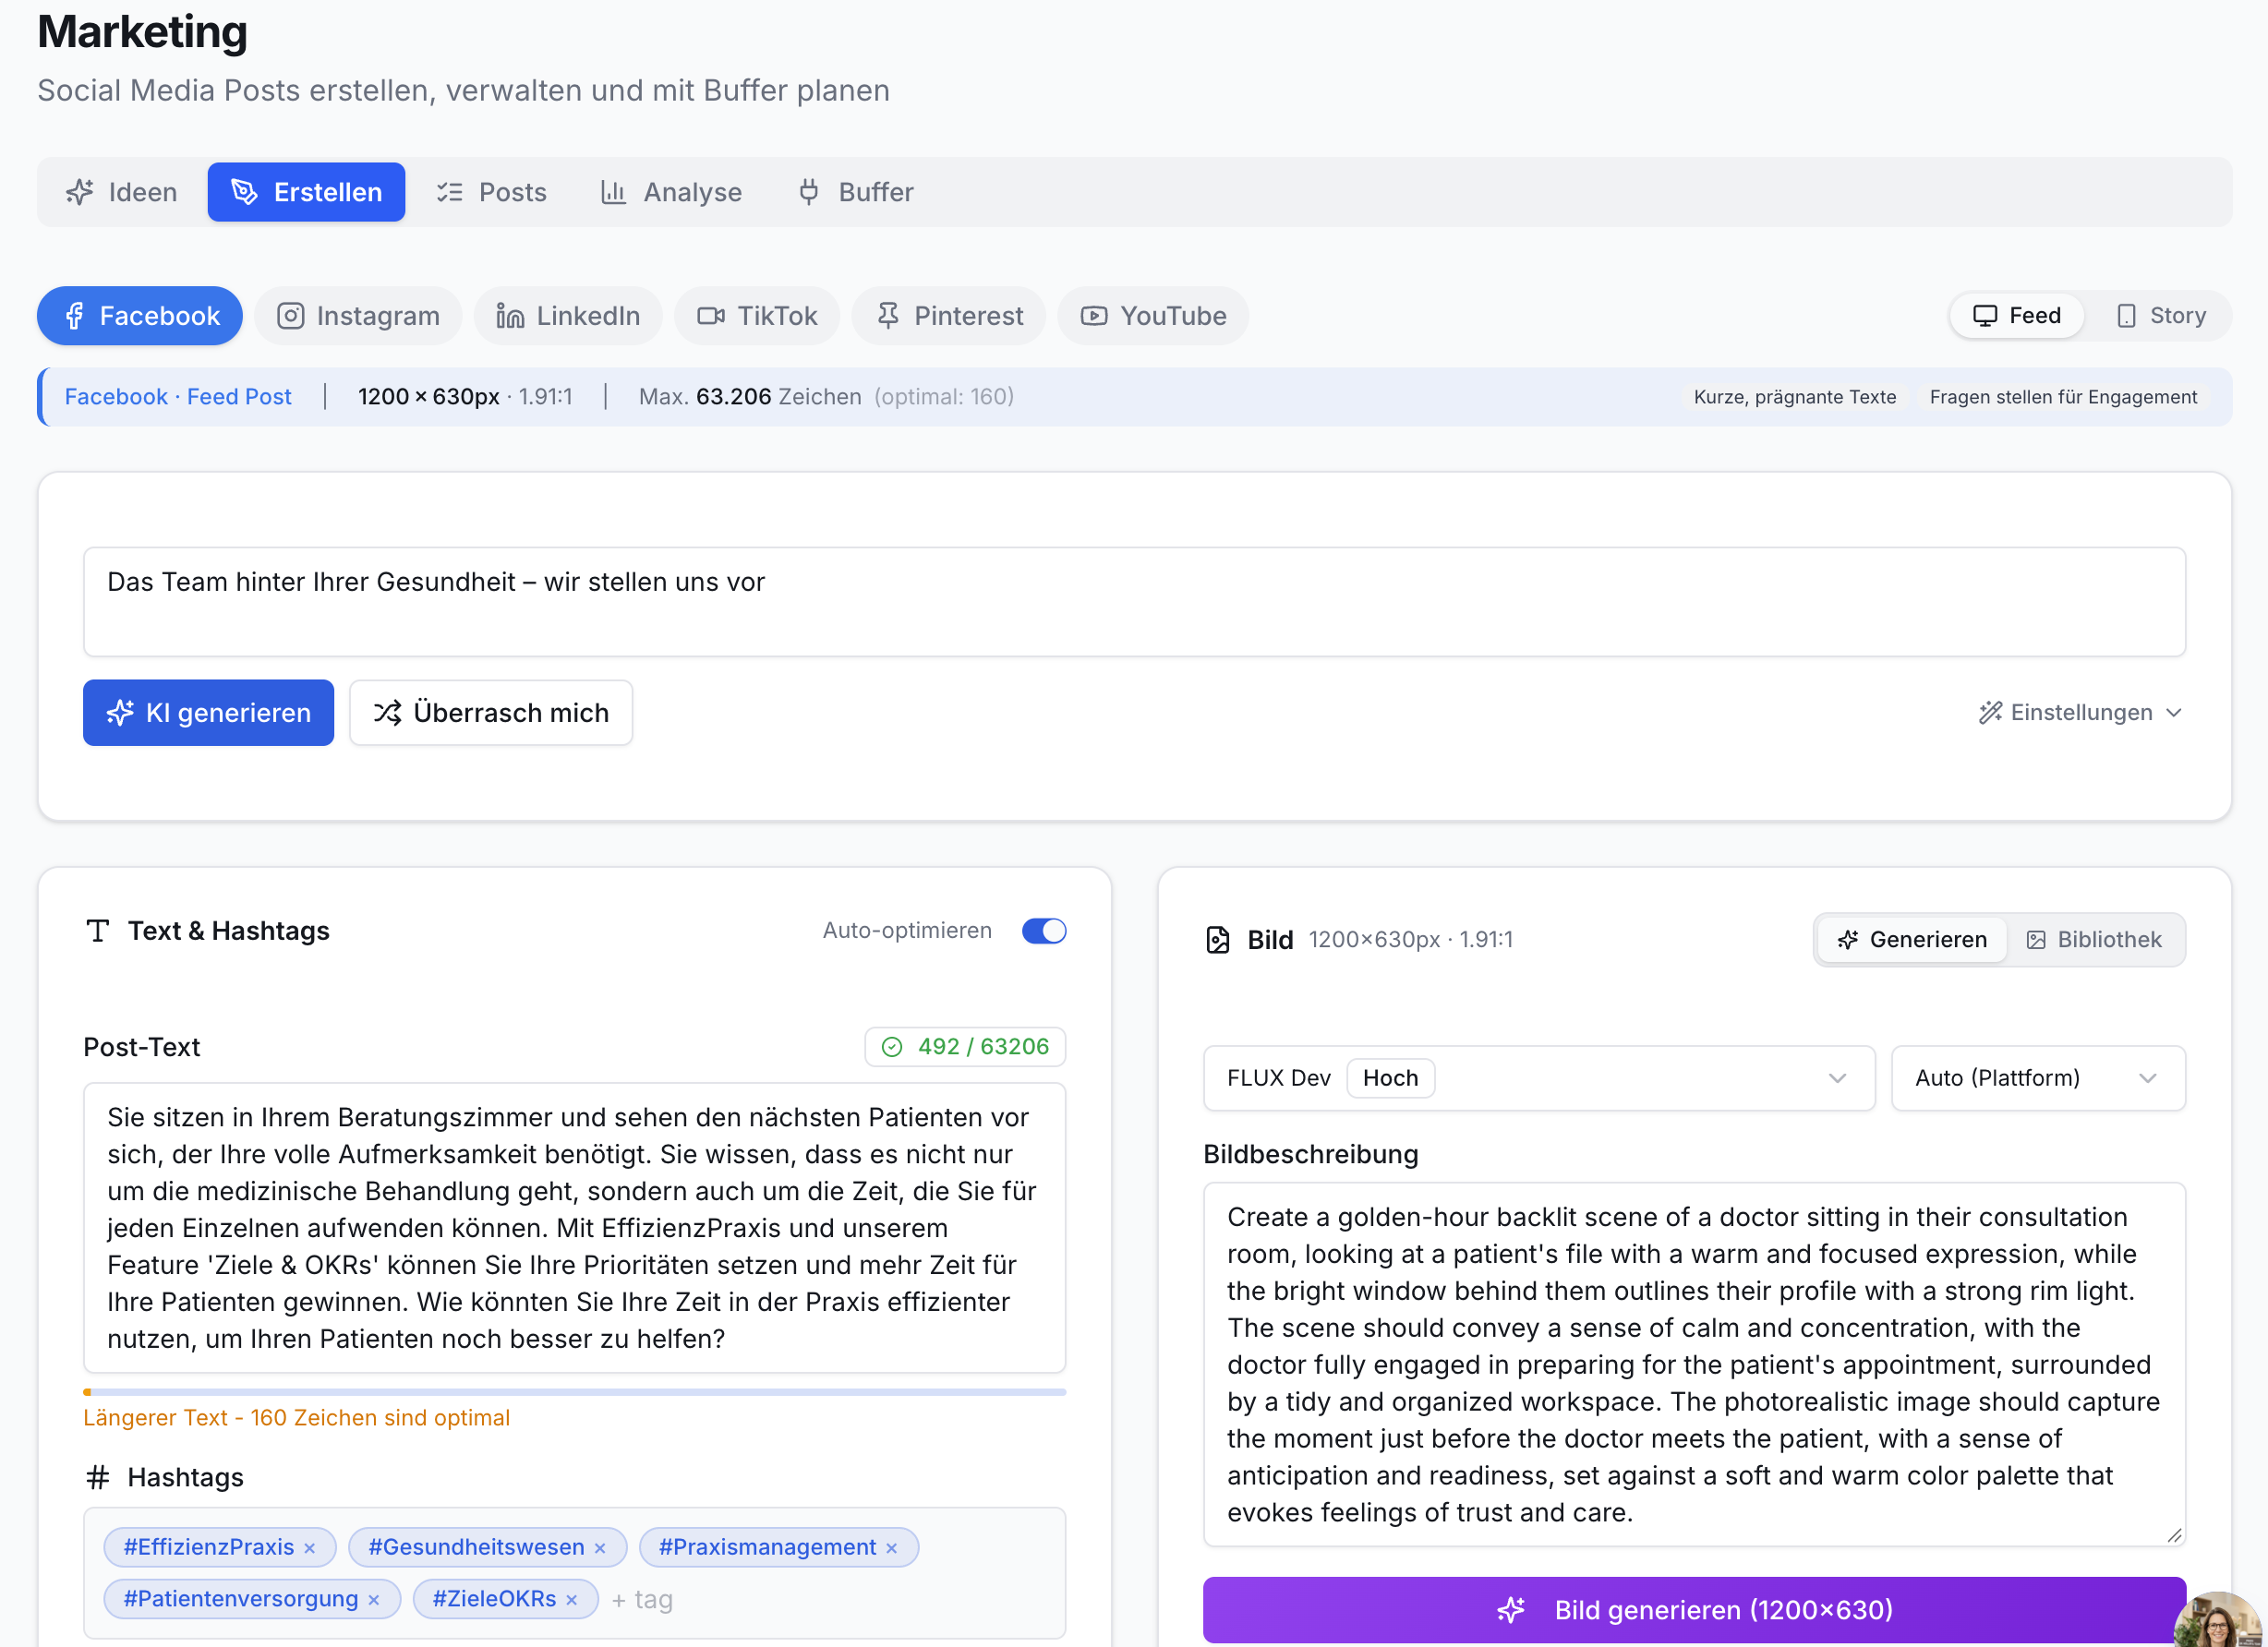Image resolution: width=2268 pixels, height=1647 pixels.
Task: Click the pen icon on Erstellen
Action: (245, 192)
